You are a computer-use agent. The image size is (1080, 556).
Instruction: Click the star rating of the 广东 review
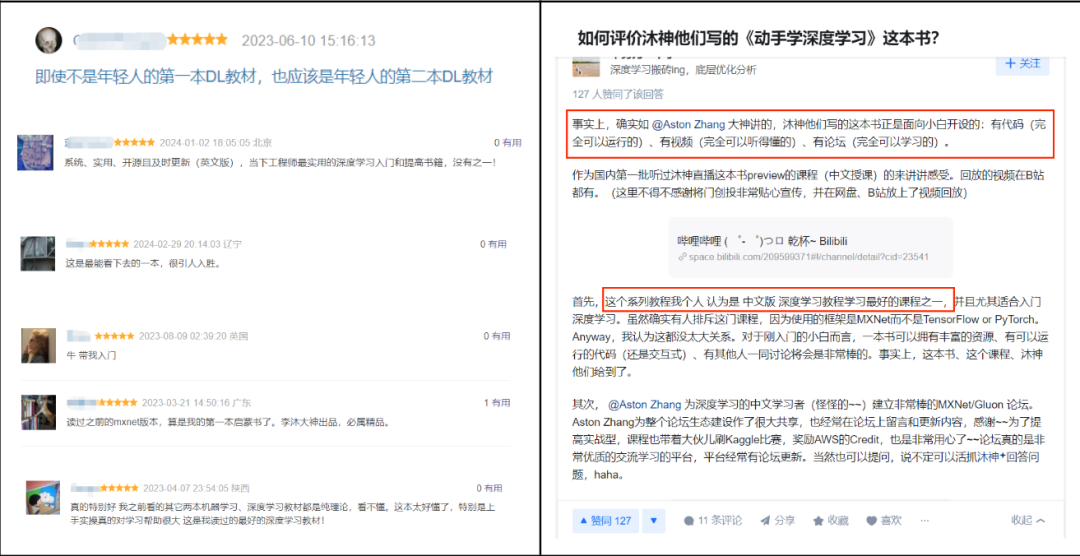pyautogui.click(x=116, y=402)
